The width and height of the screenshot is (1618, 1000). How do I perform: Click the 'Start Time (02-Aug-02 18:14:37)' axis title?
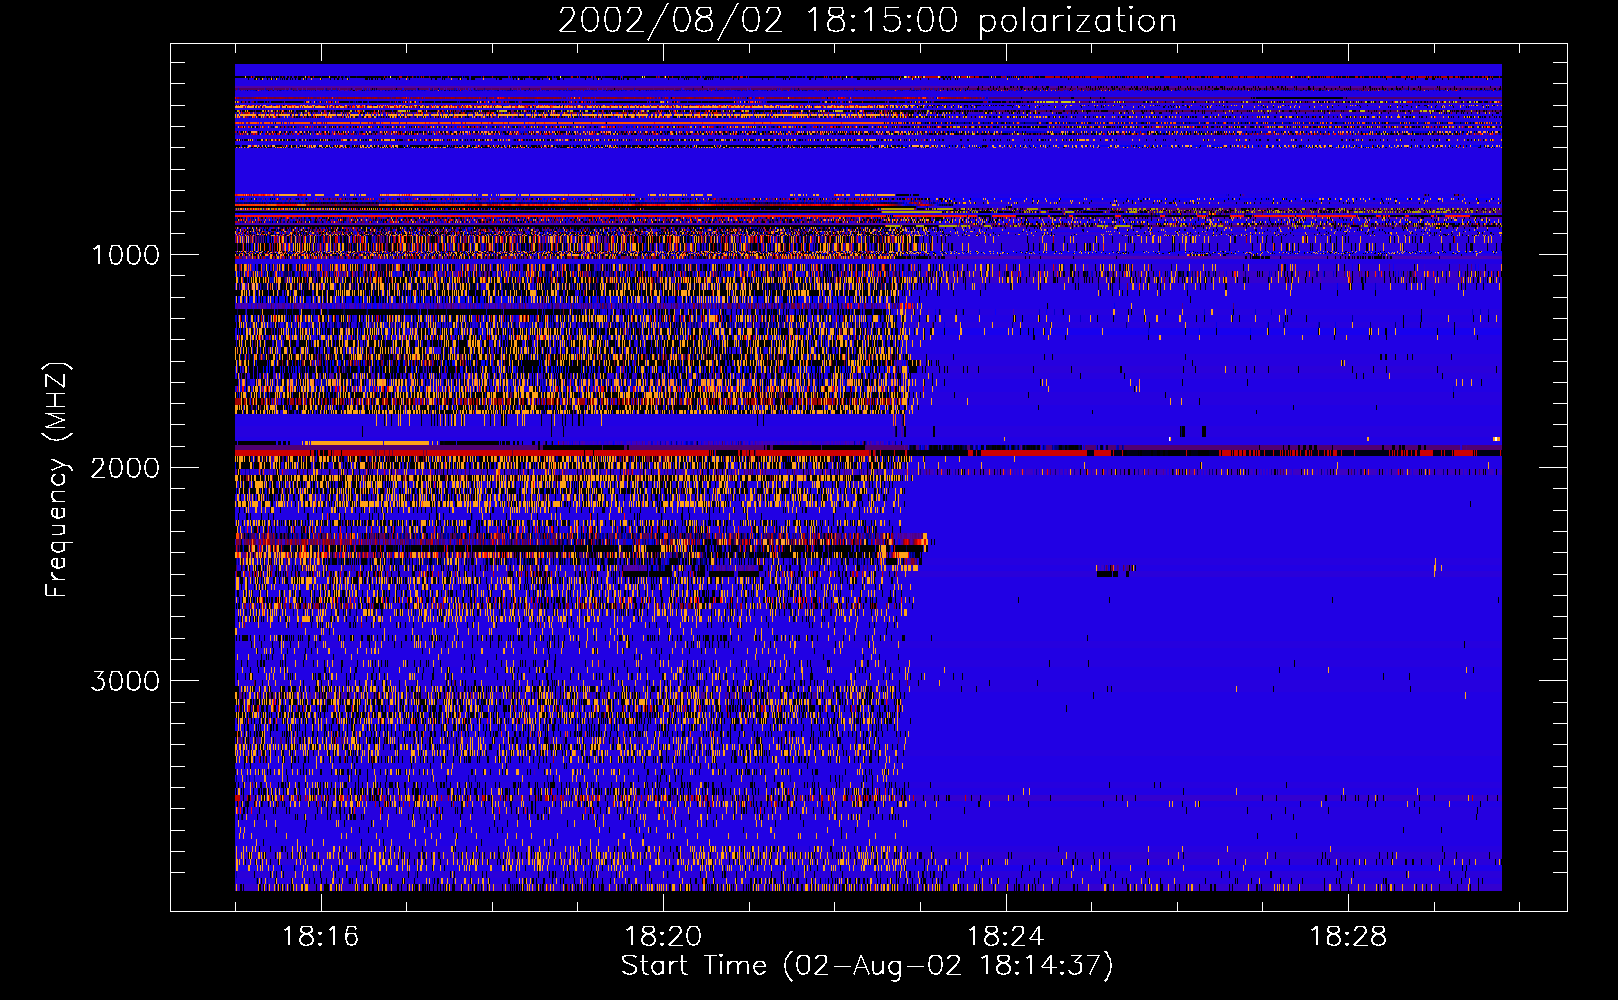coord(867,966)
